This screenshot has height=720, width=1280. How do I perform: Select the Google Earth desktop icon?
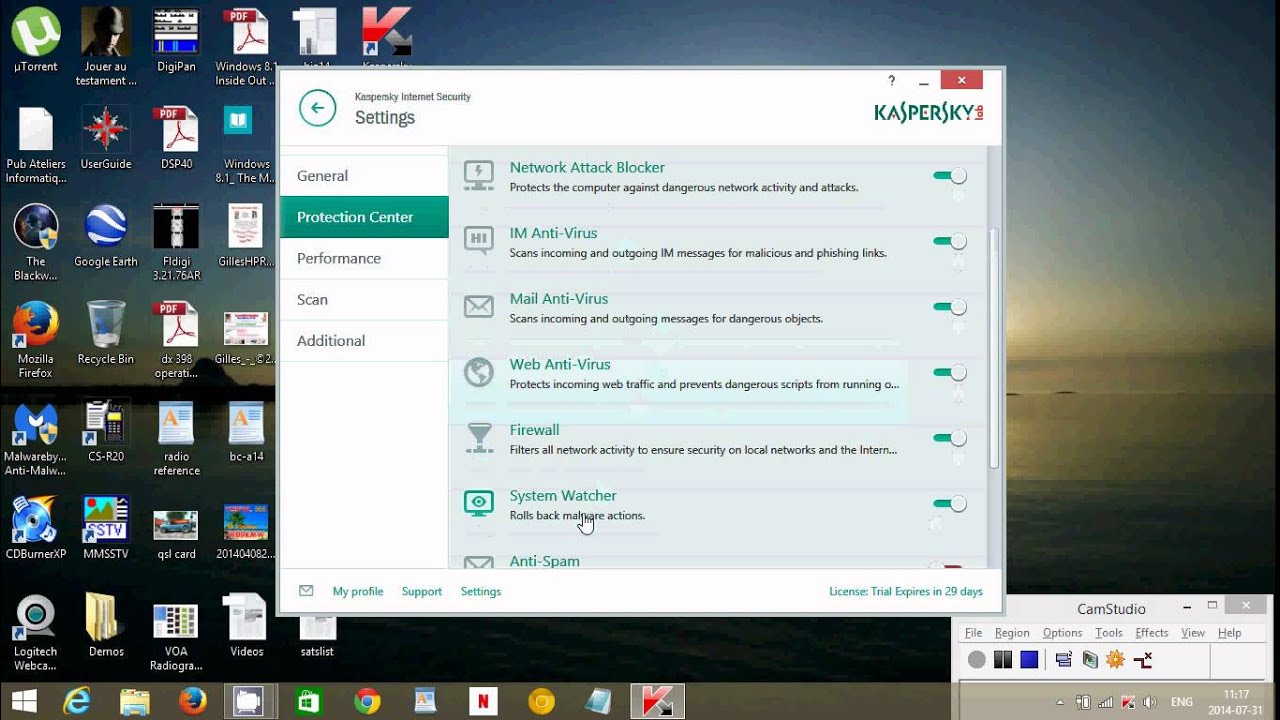[106, 236]
